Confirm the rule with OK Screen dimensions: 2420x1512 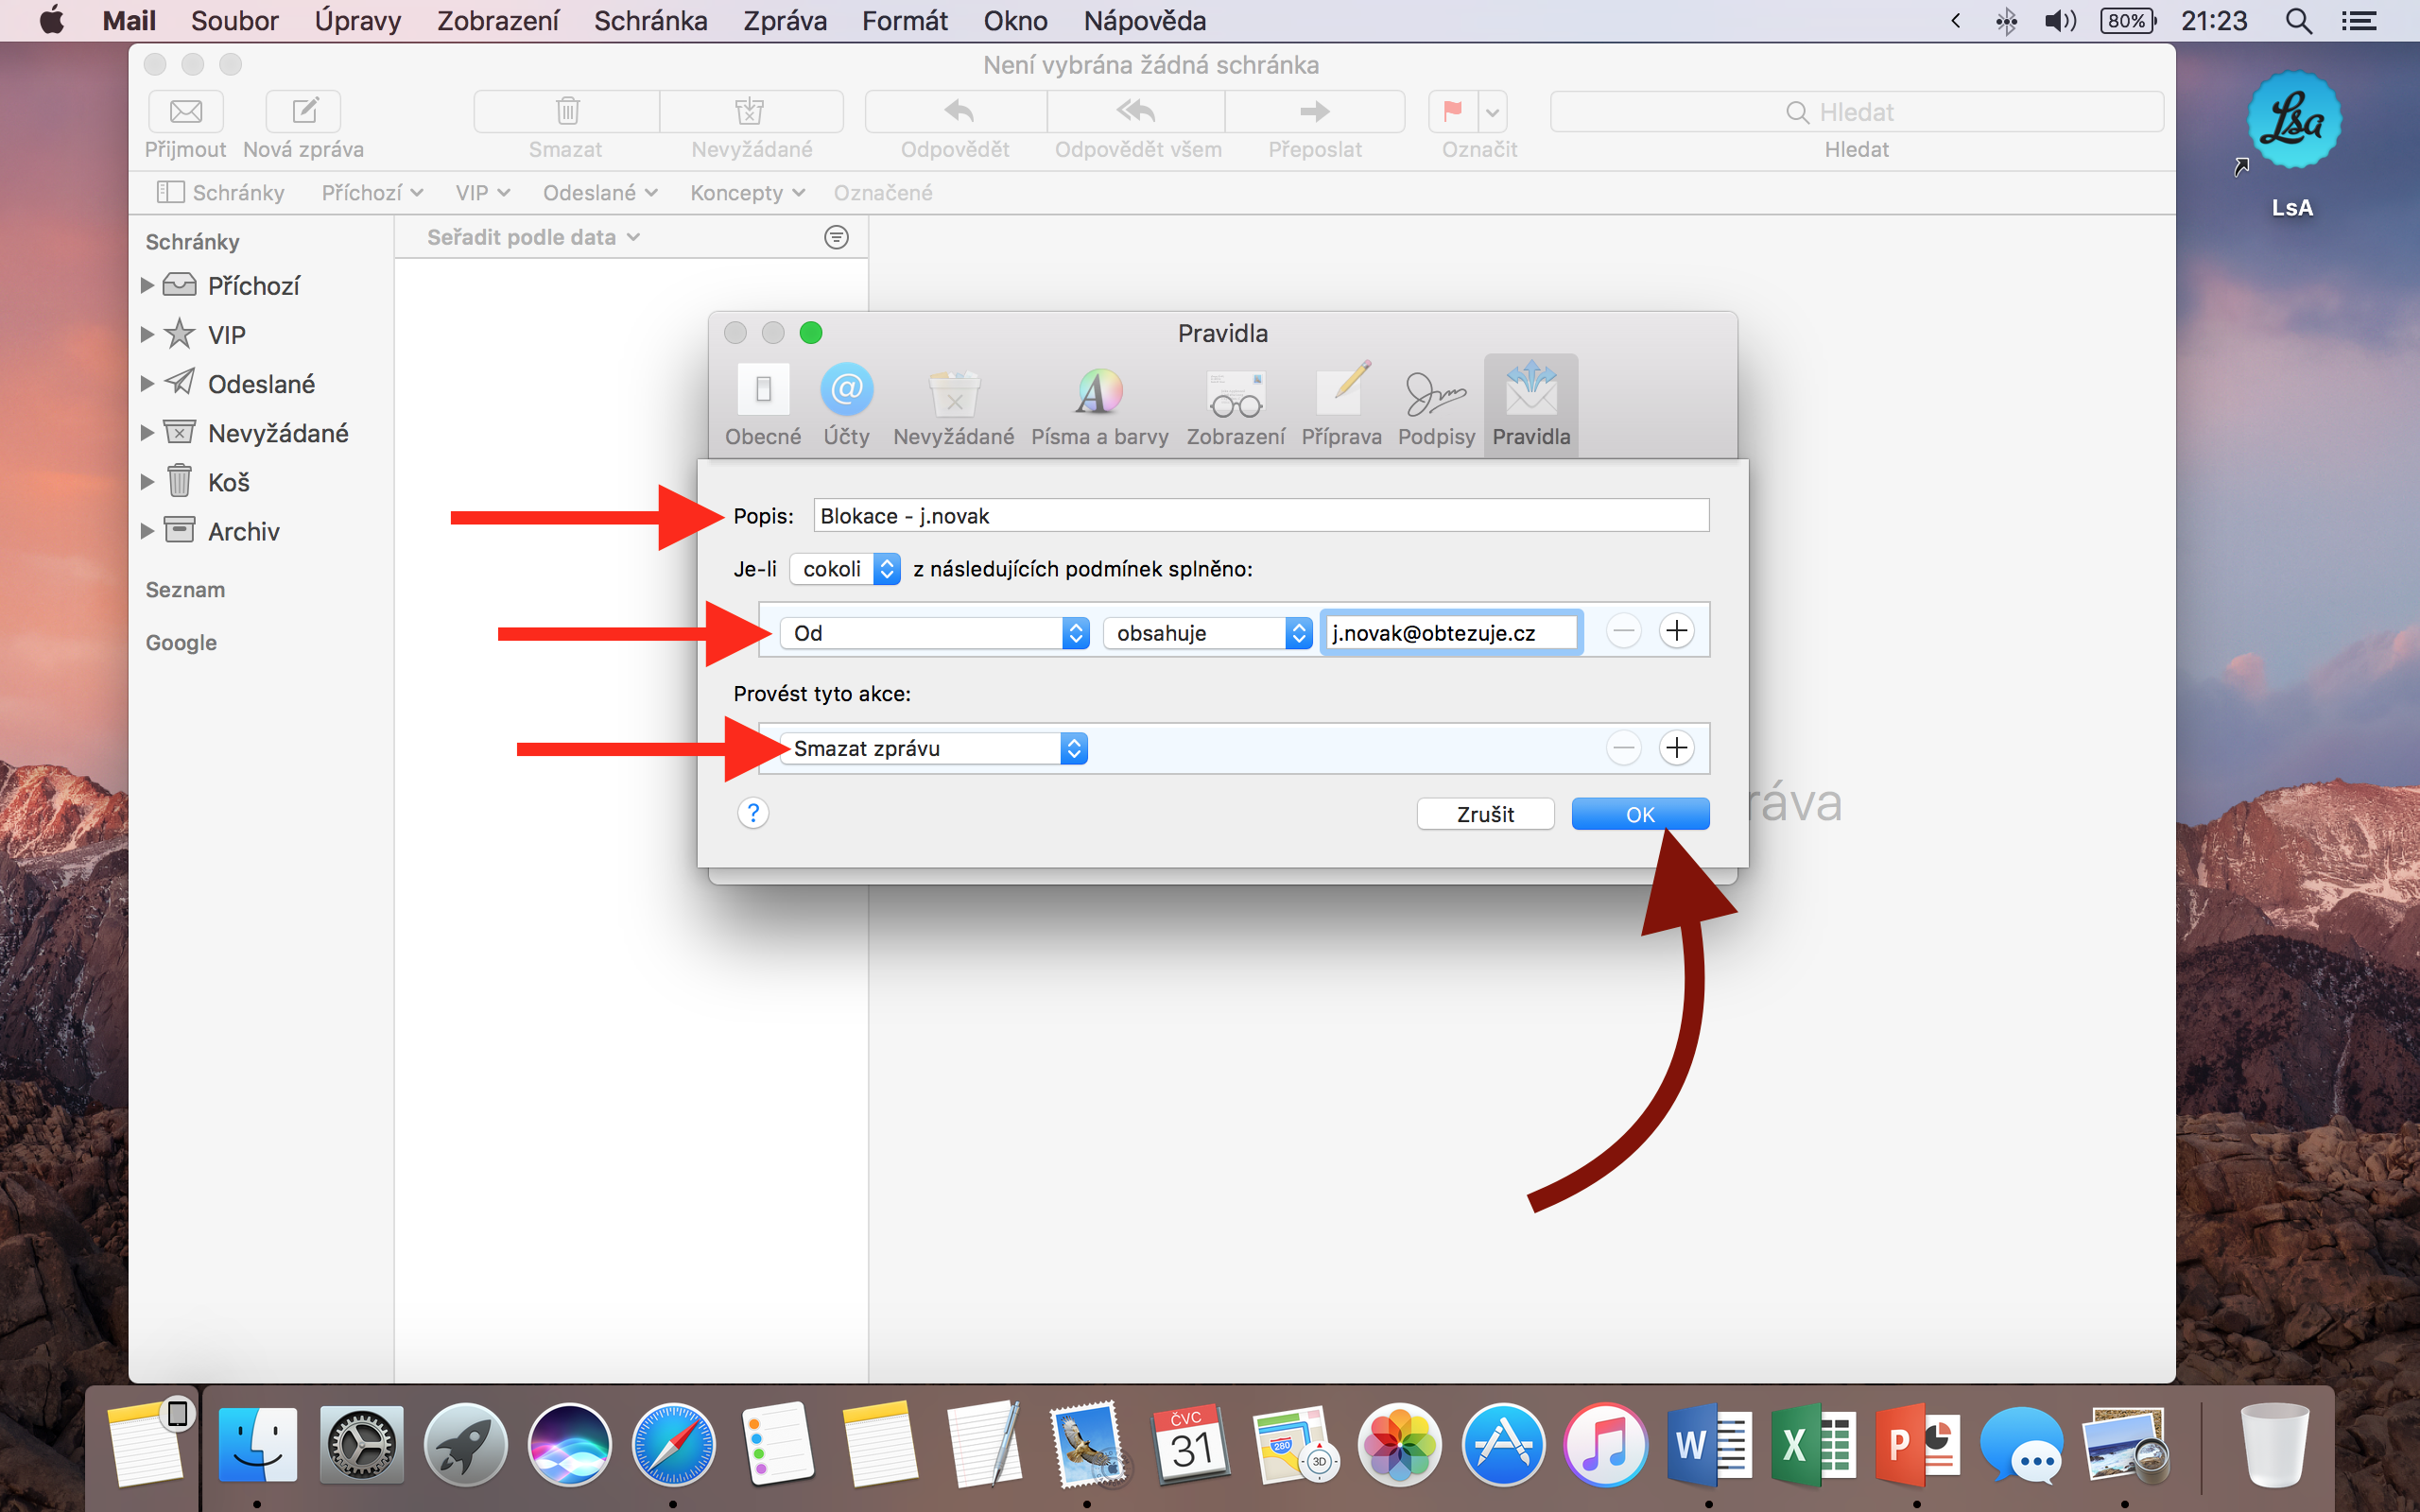pyautogui.click(x=1640, y=814)
